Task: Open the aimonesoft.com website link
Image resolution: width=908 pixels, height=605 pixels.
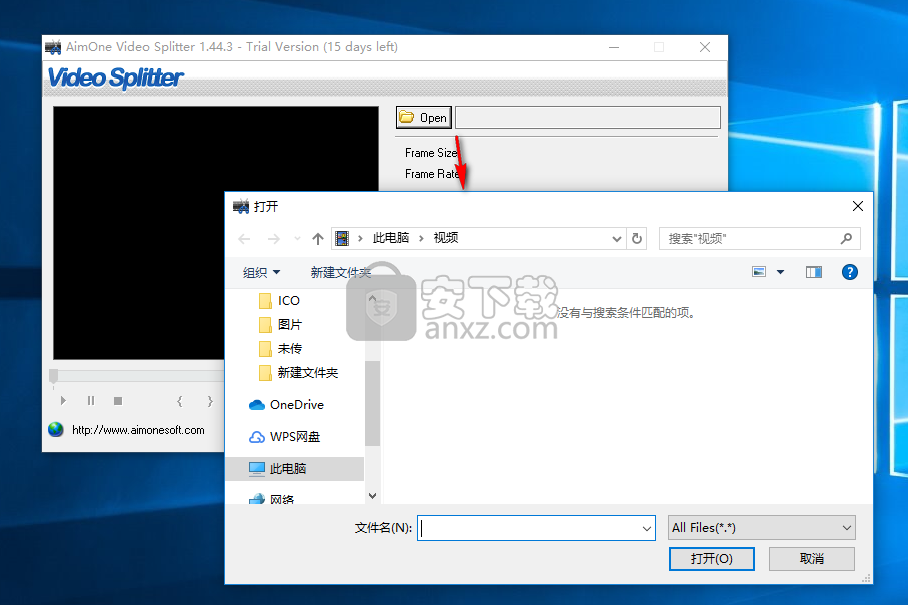Action: [x=138, y=430]
